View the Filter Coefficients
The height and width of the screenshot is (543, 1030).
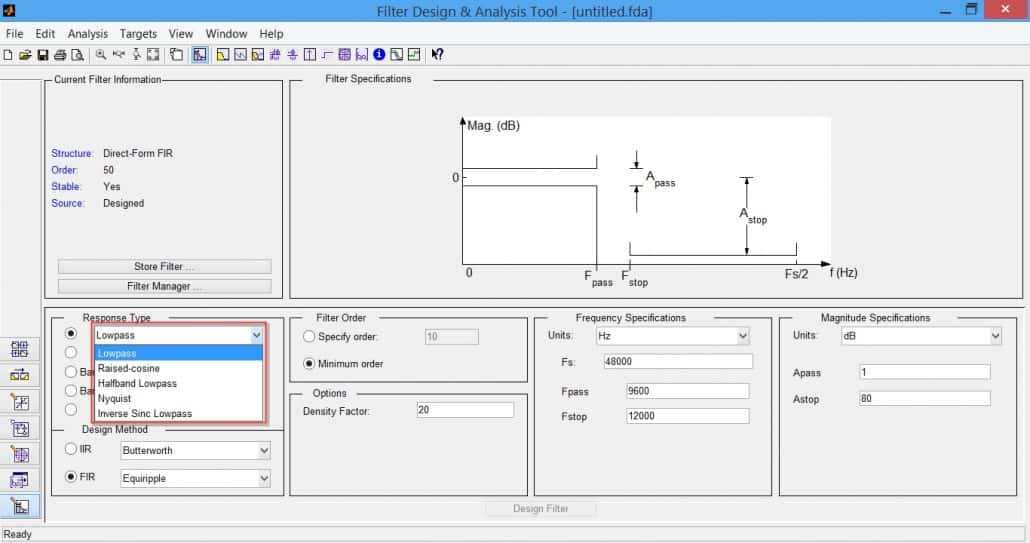point(361,55)
